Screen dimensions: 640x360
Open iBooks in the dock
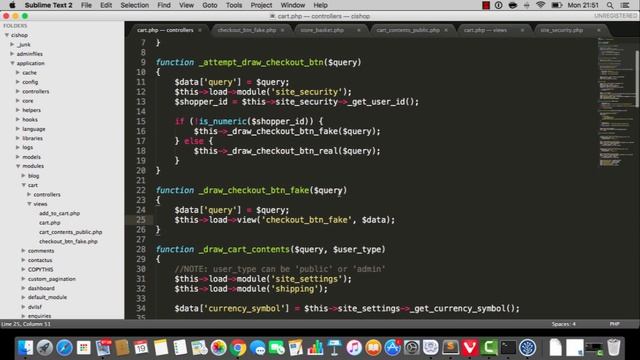pos(373,348)
